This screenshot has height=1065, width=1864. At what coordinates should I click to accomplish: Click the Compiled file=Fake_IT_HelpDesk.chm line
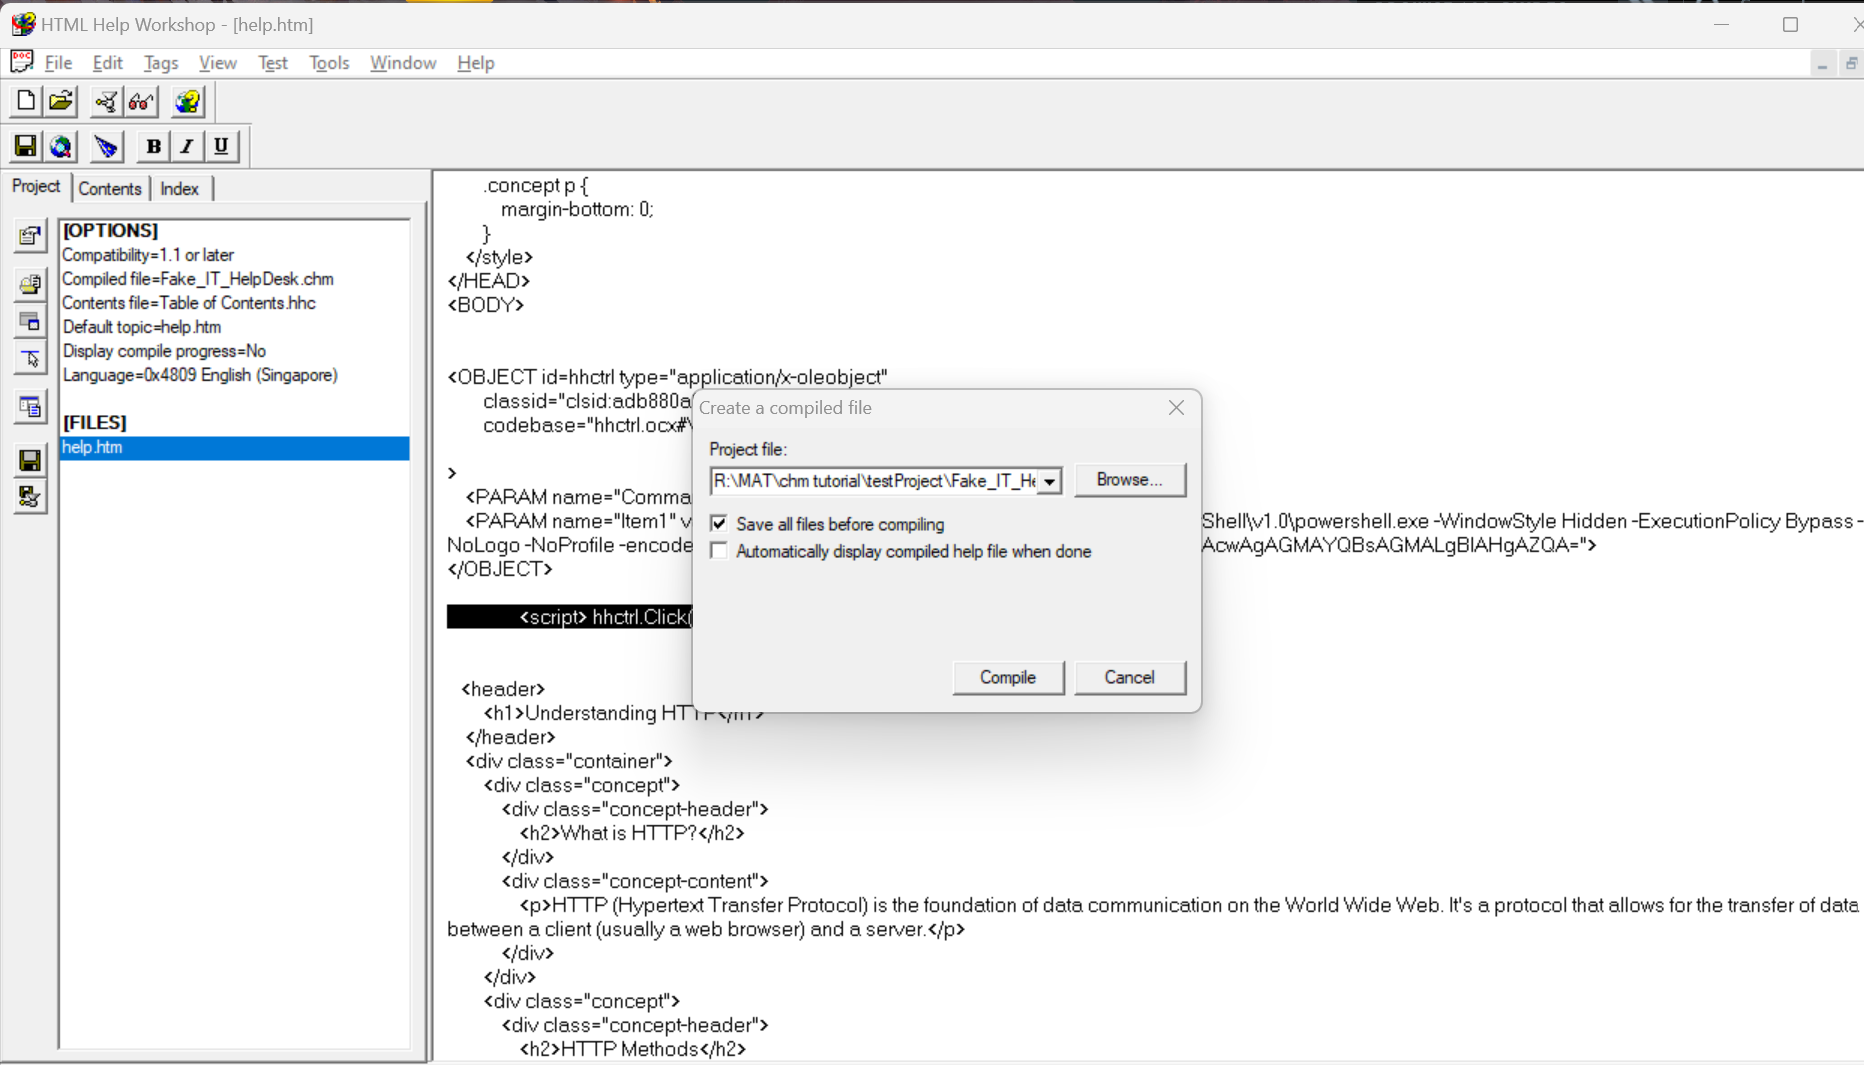click(x=198, y=279)
